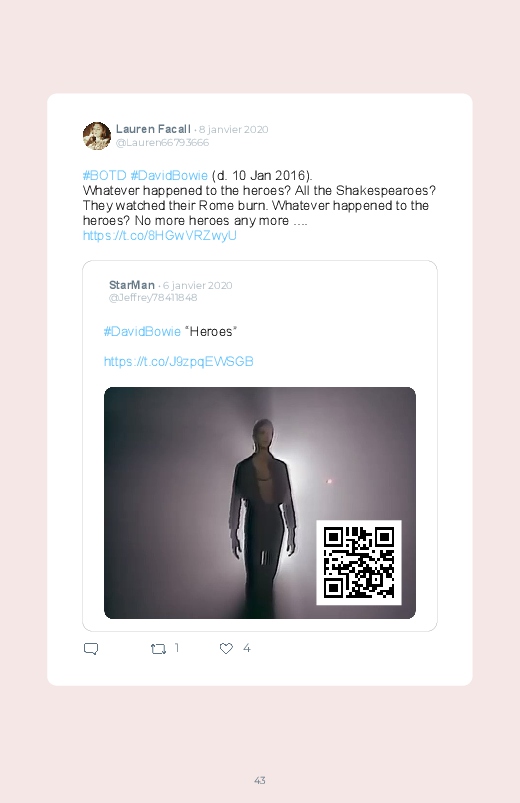
Task: Open the #BOTD hashtag
Action: point(105,176)
